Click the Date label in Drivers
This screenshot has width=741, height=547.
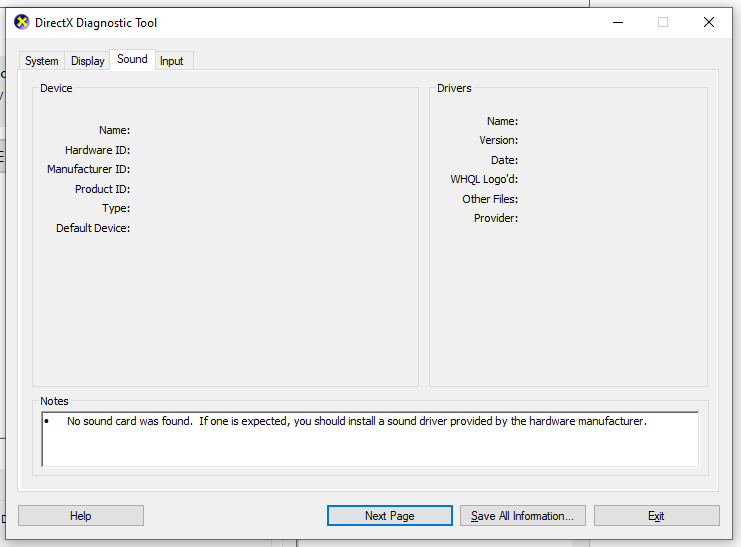[x=504, y=160]
